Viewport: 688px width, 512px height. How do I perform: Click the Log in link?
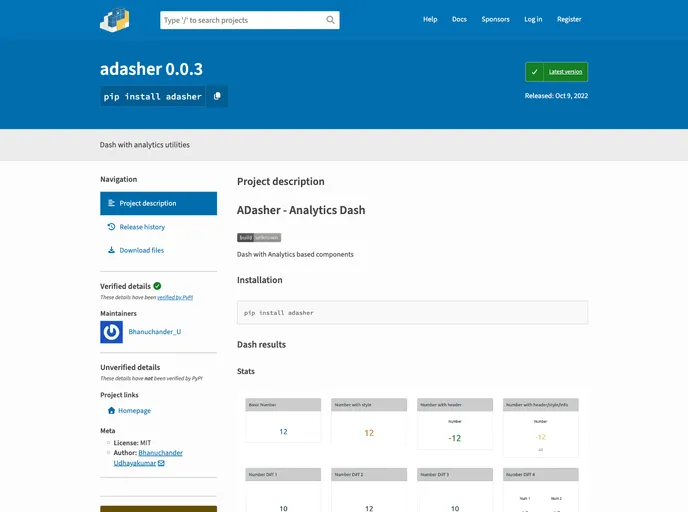533,19
